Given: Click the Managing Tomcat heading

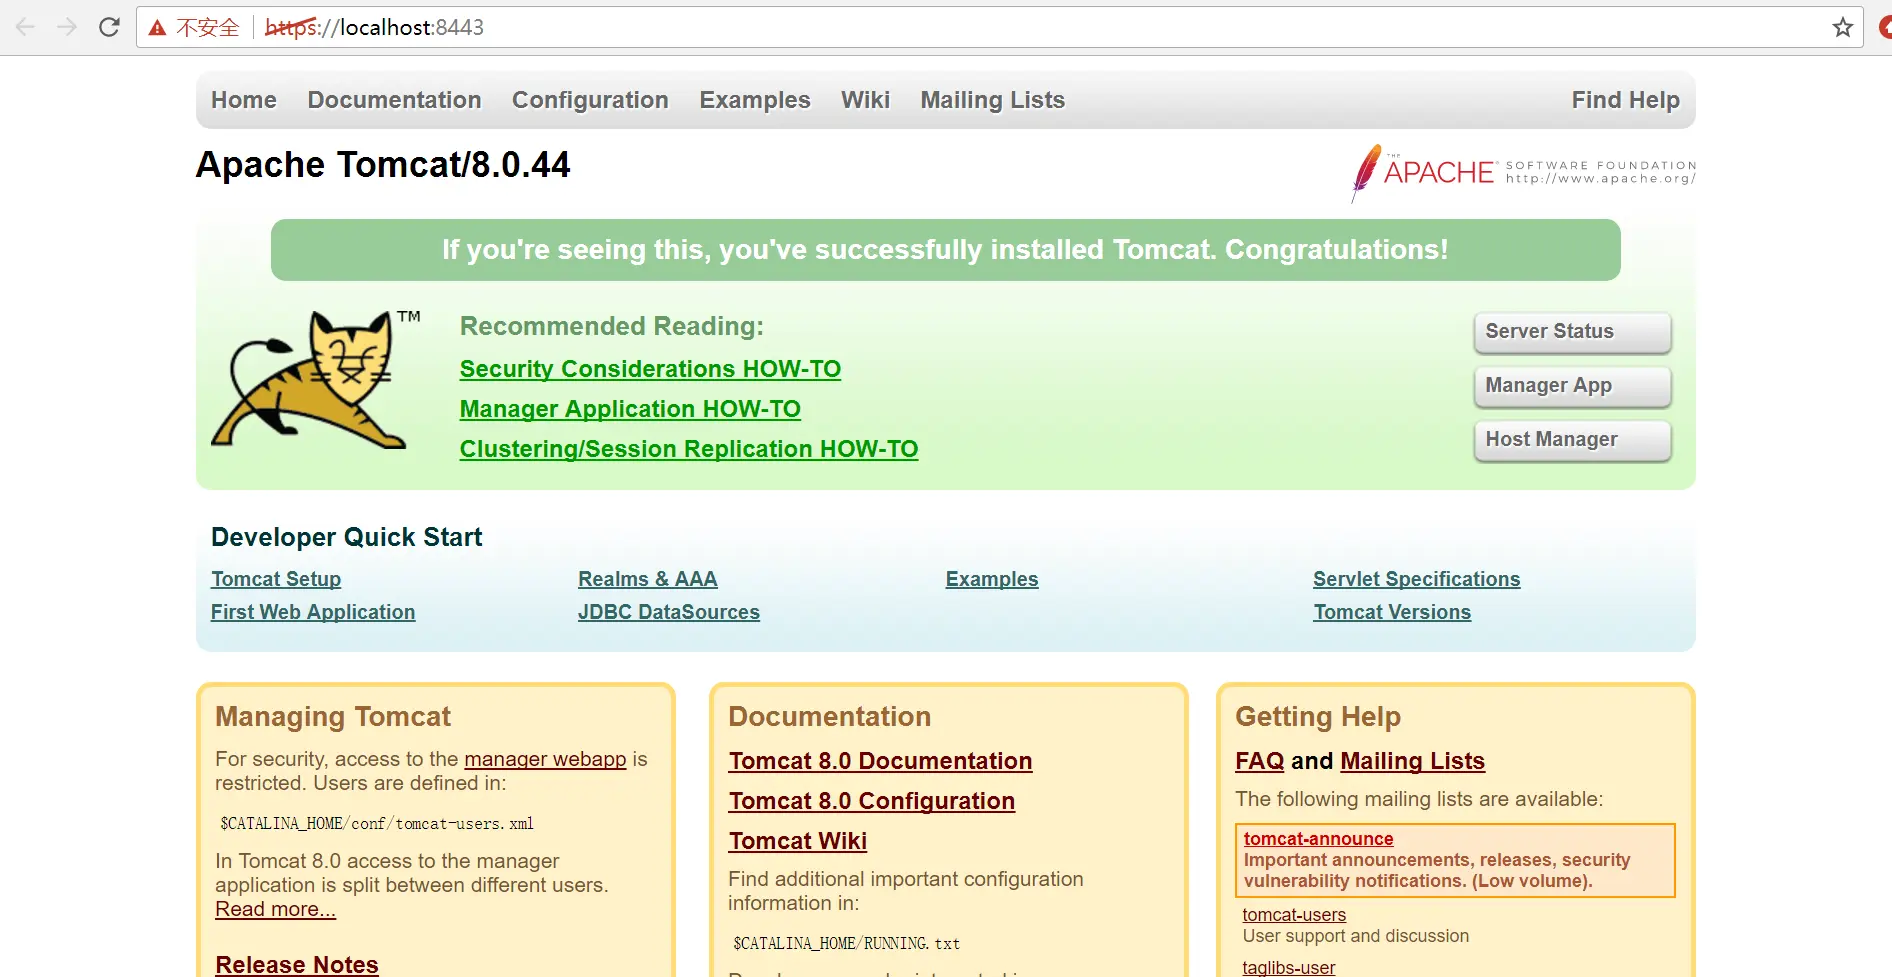Looking at the screenshot, I should coord(333,716).
